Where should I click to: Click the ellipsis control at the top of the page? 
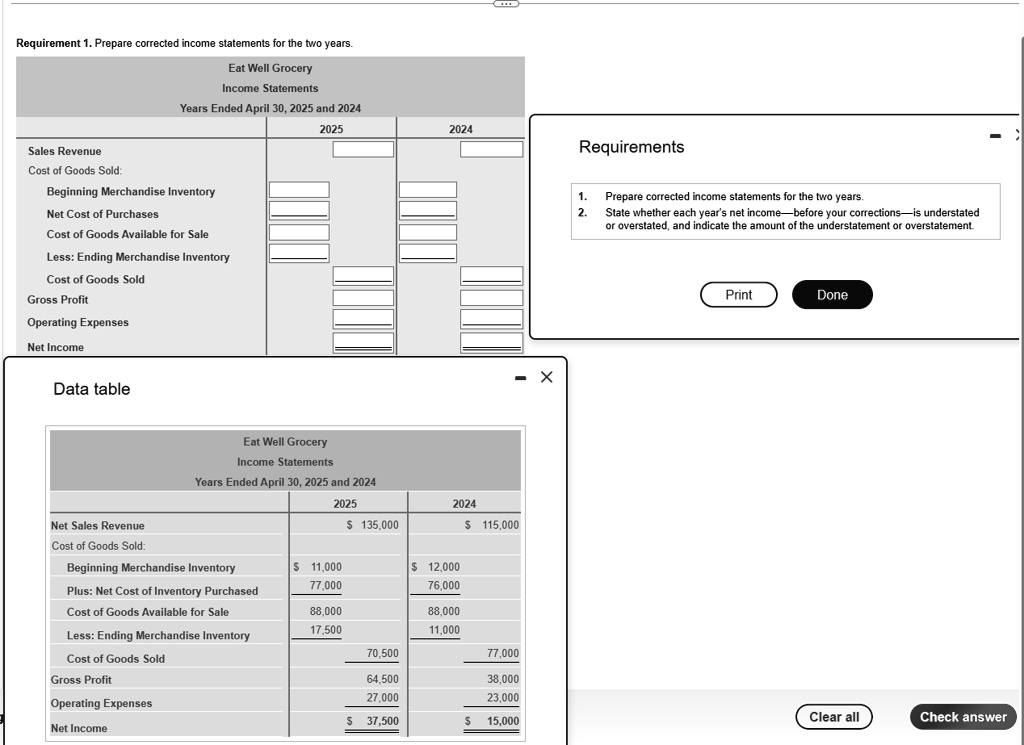[505, 4]
